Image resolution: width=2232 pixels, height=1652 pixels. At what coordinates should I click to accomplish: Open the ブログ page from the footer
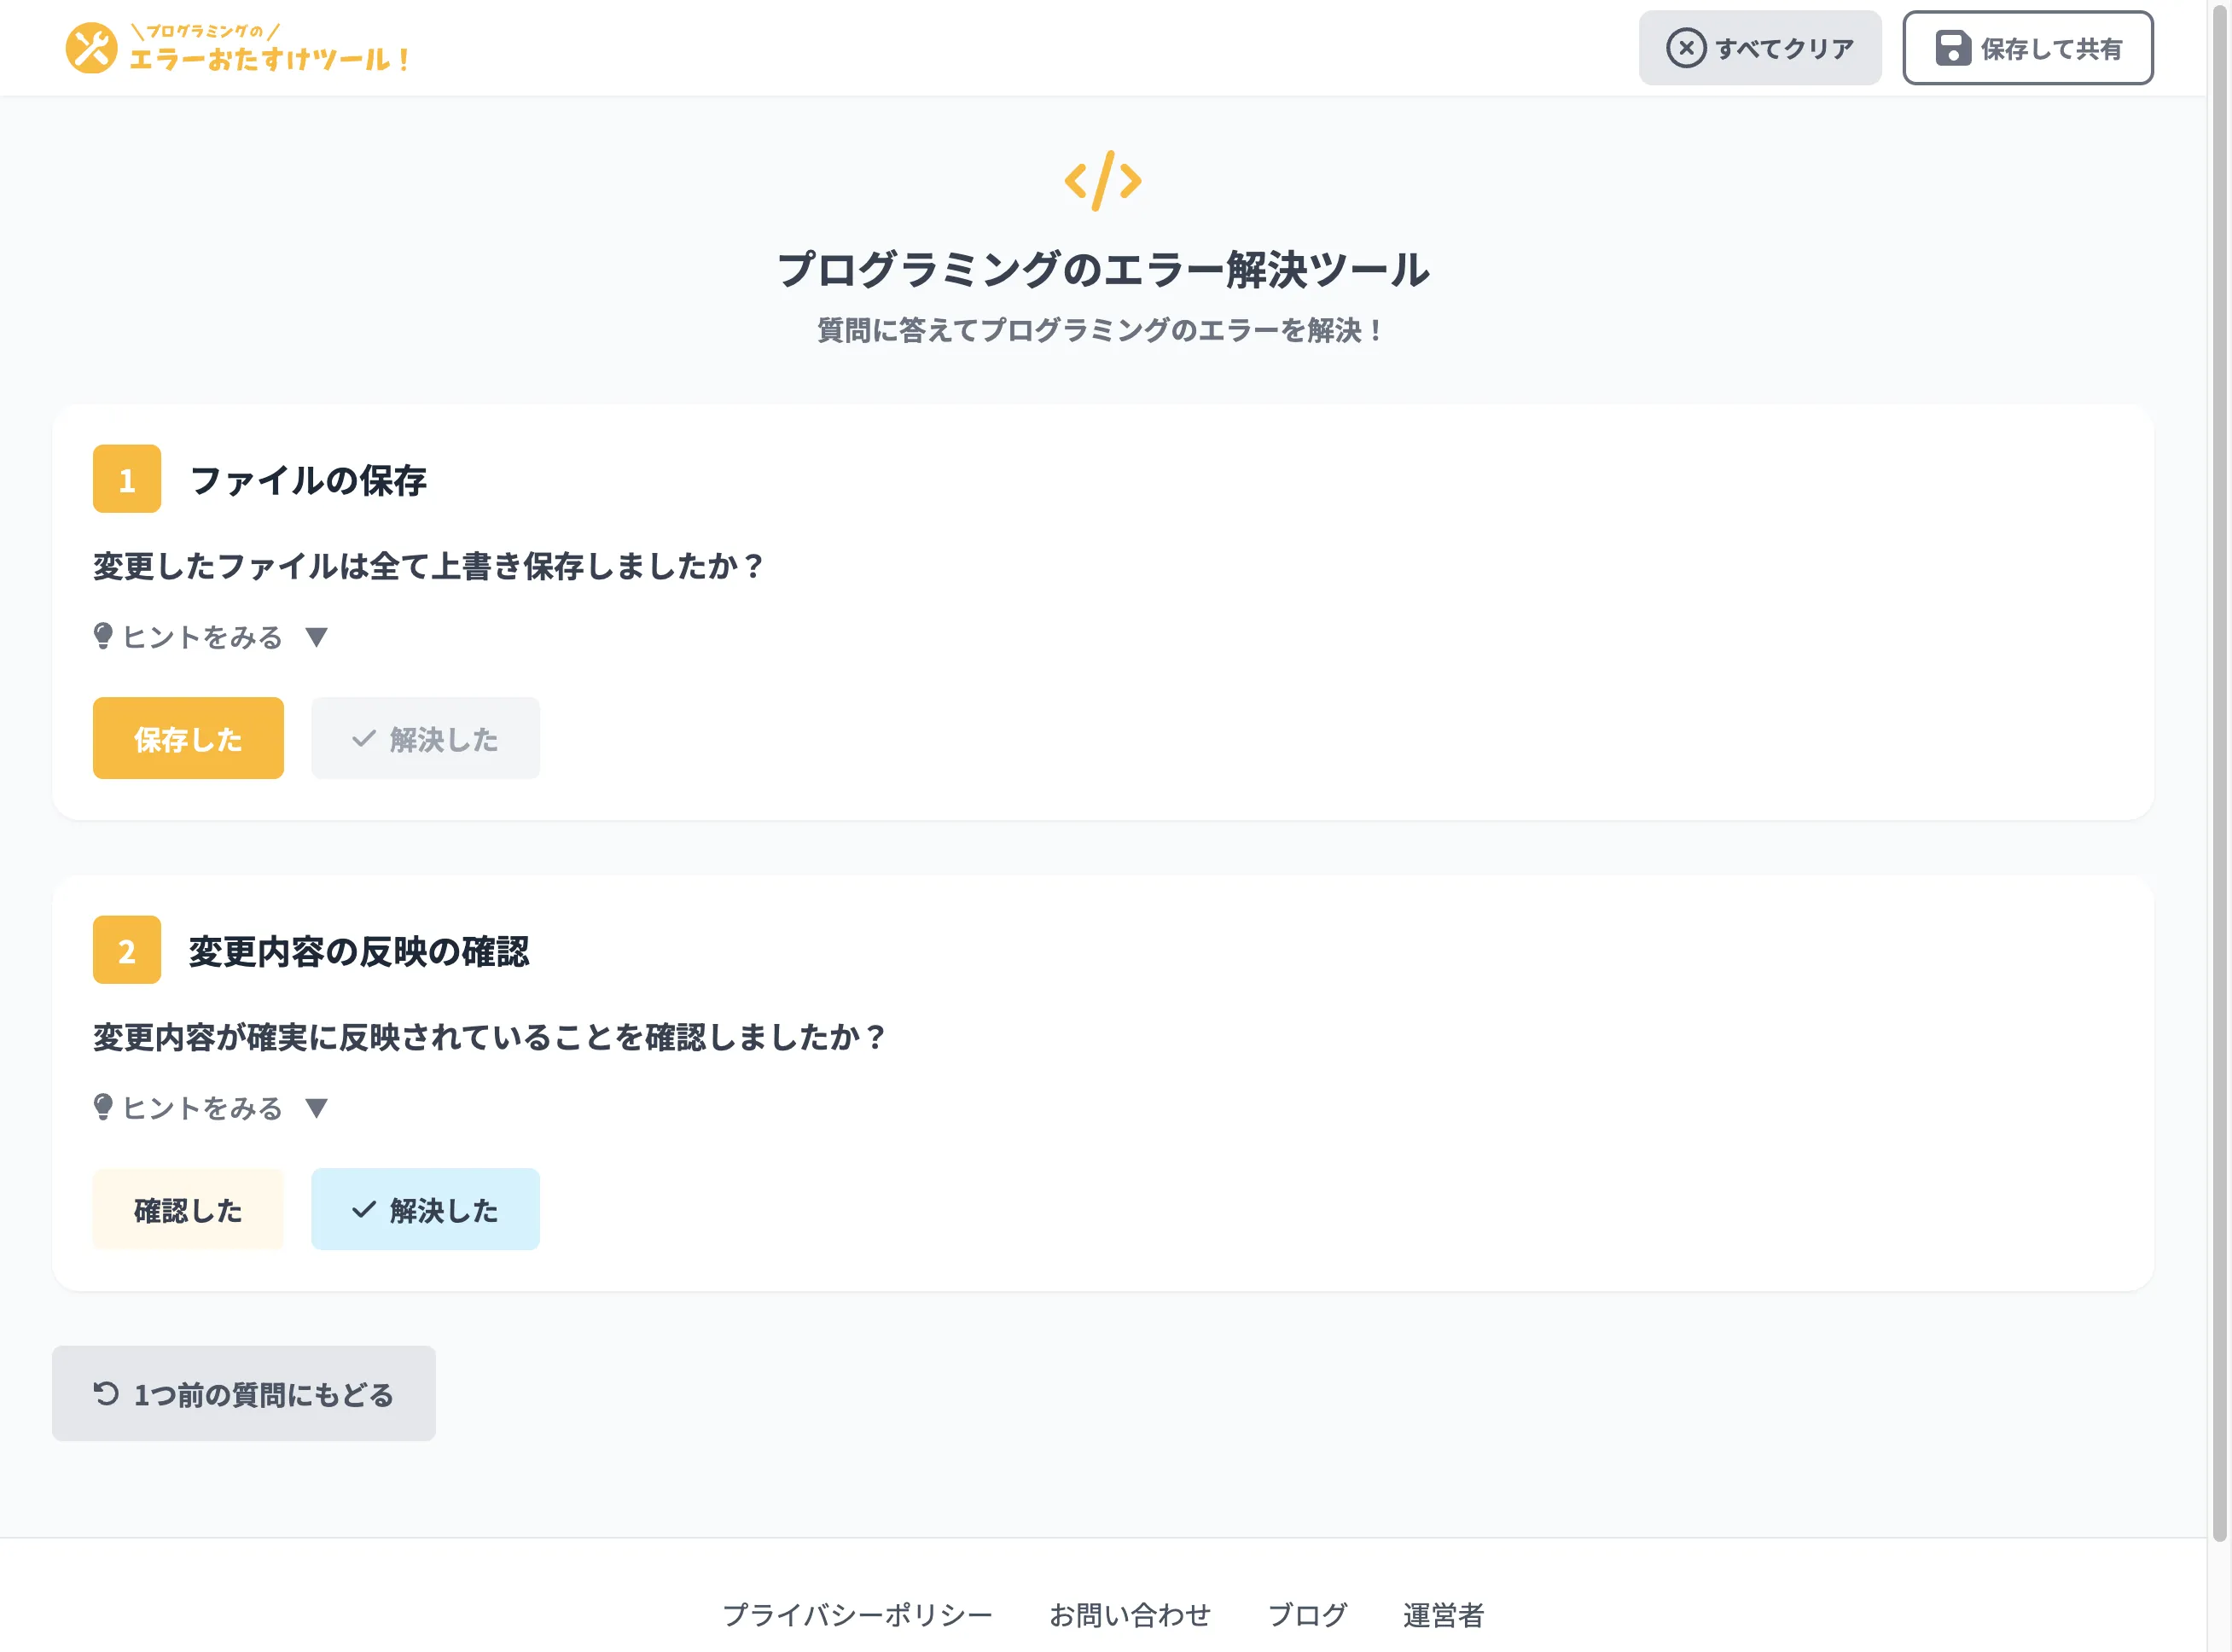[x=1307, y=1612]
